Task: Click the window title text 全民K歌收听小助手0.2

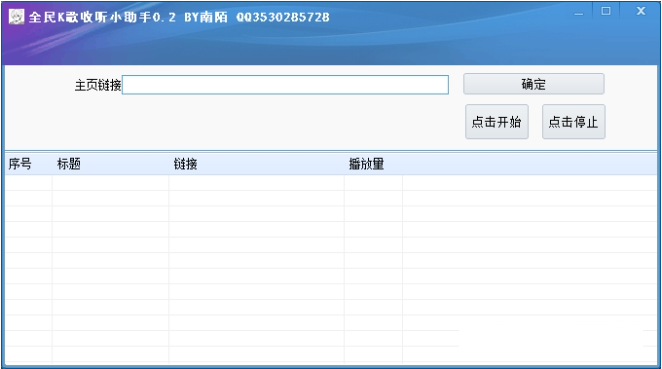Action: click(102, 17)
